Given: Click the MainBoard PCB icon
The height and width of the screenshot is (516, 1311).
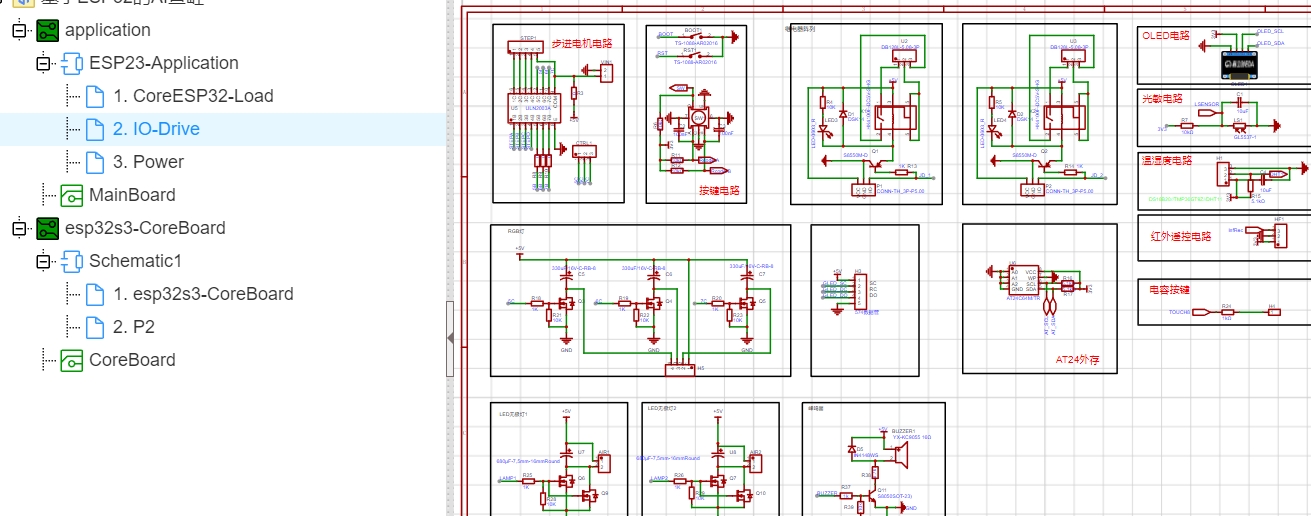Looking at the screenshot, I should pos(72,195).
